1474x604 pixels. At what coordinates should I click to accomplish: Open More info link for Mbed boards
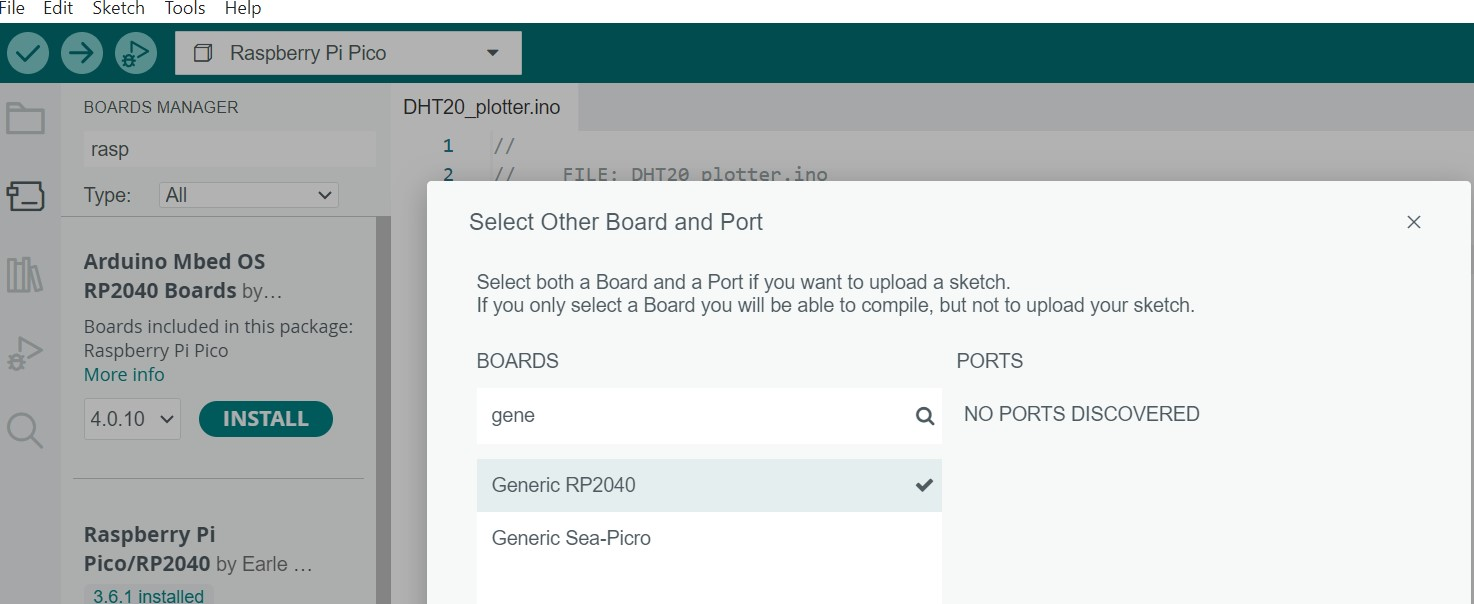pyautogui.click(x=124, y=375)
